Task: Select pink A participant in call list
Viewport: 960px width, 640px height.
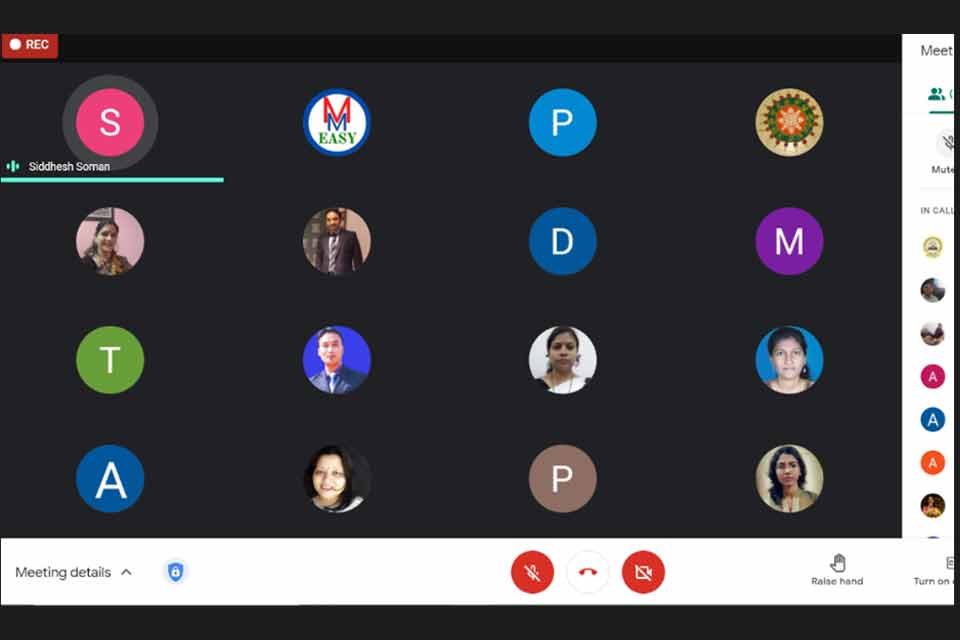Action: (x=932, y=376)
